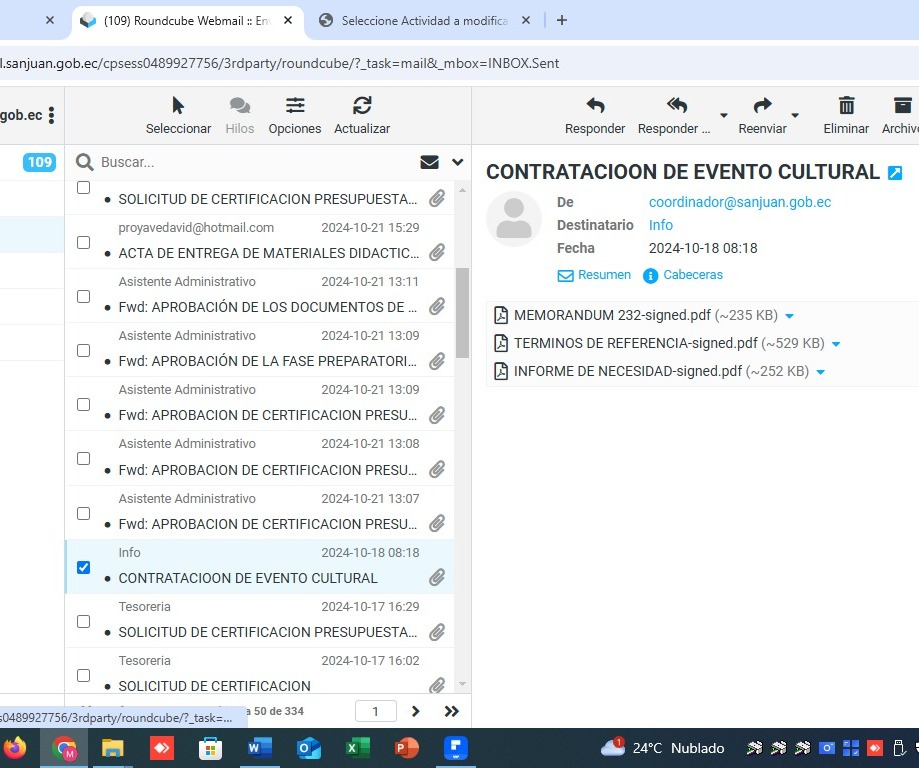The image size is (919, 768).
Task: Click the Eliminar trash icon
Action: click(x=846, y=106)
